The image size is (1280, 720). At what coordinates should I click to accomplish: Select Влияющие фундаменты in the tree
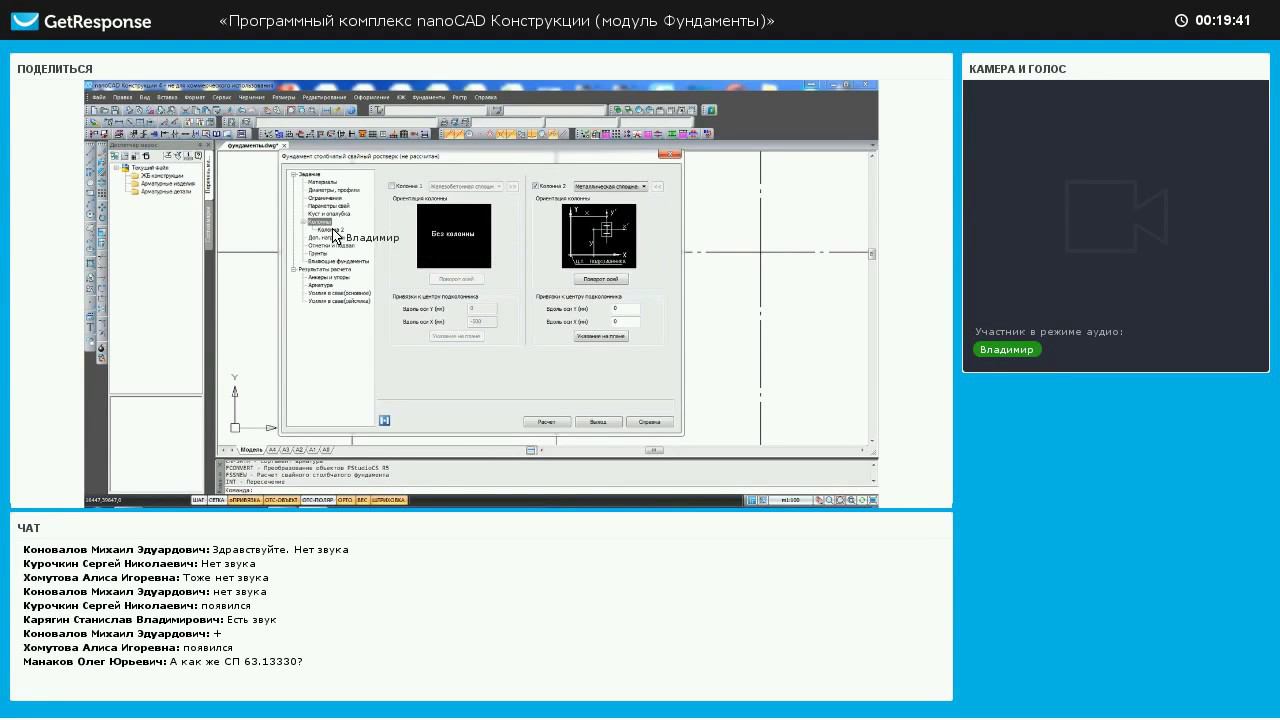339,261
